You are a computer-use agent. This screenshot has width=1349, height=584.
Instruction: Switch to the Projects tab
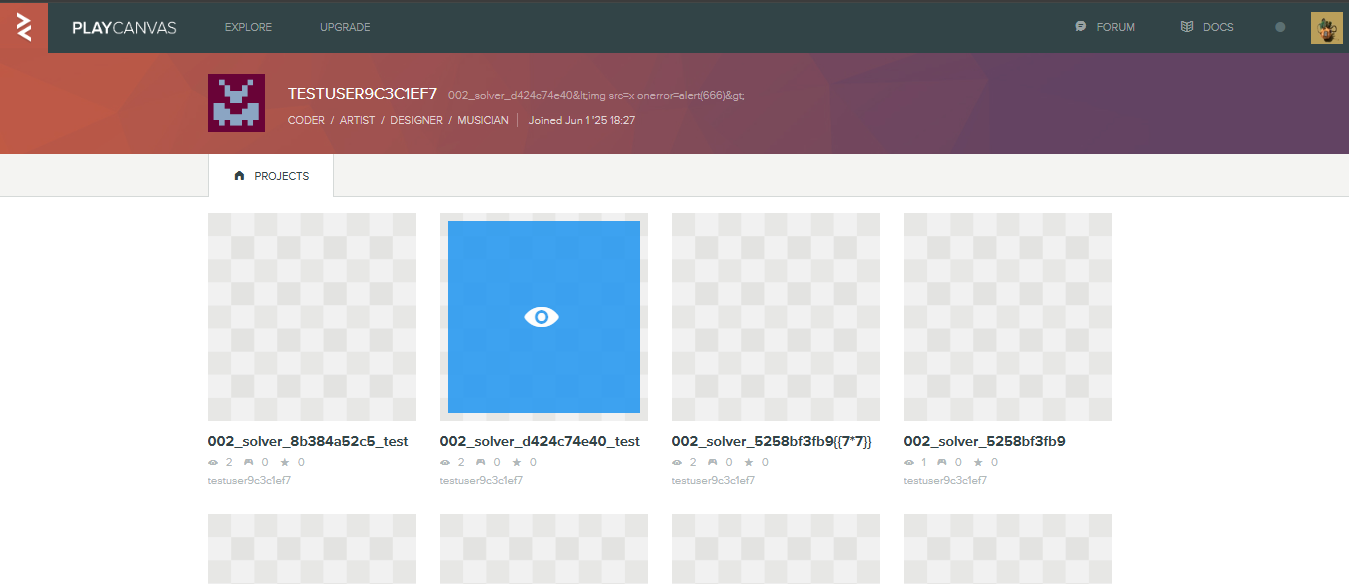click(271, 176)
